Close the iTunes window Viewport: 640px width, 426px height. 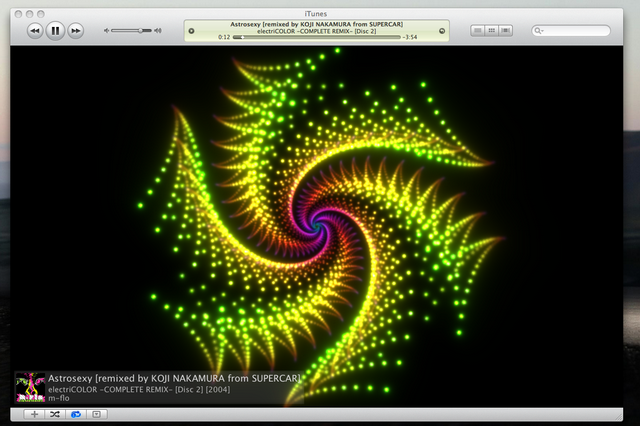18,14
